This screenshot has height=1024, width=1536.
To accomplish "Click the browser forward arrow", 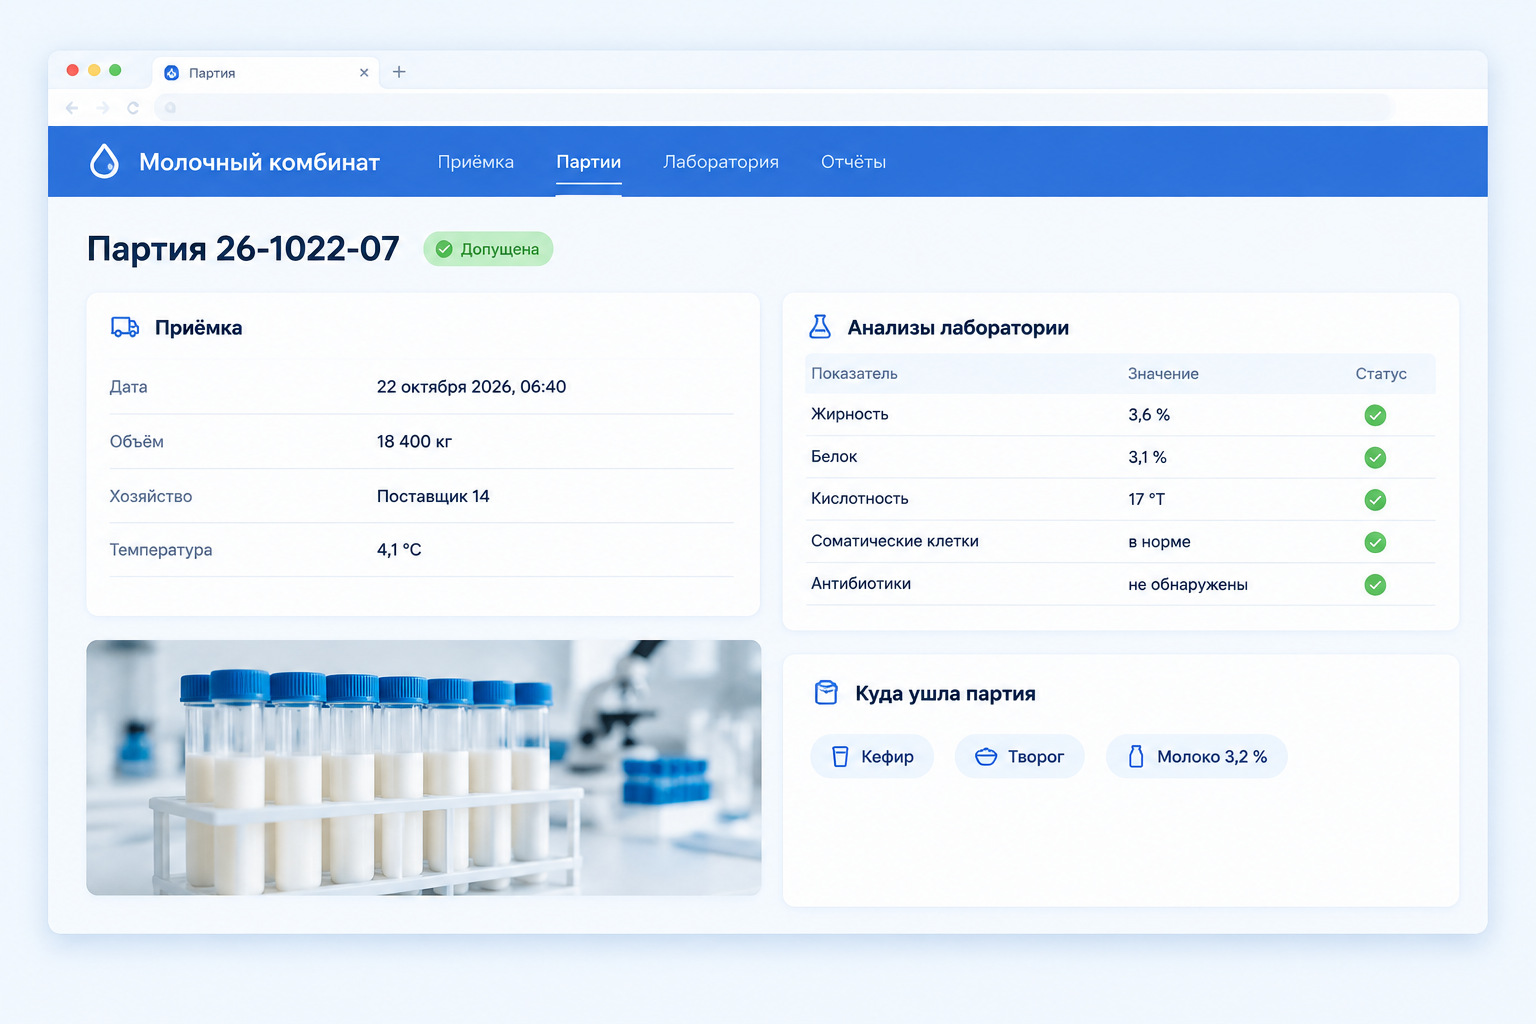I will click(x=102, y=108).
